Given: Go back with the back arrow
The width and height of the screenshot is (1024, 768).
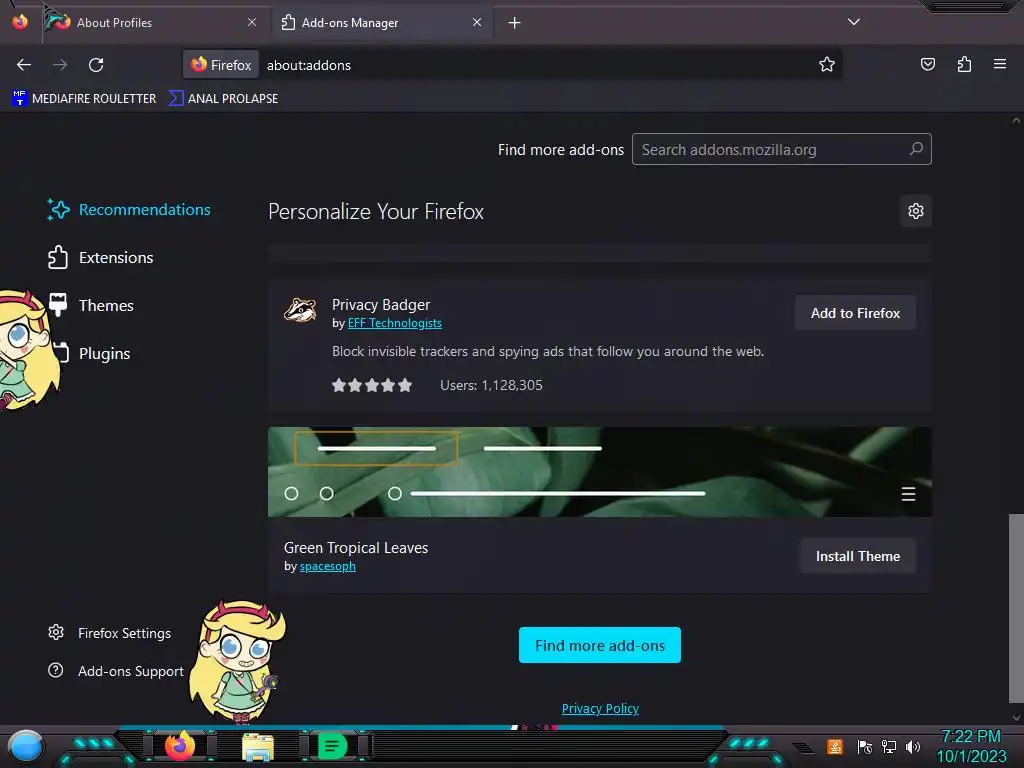Looking at the screenshot, I should pos(24,65).
